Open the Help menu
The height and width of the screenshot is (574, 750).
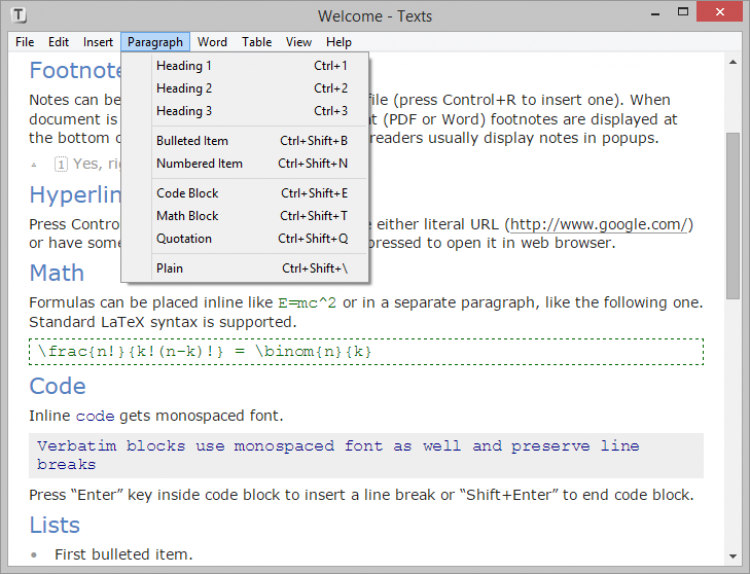tap(339, 42)
